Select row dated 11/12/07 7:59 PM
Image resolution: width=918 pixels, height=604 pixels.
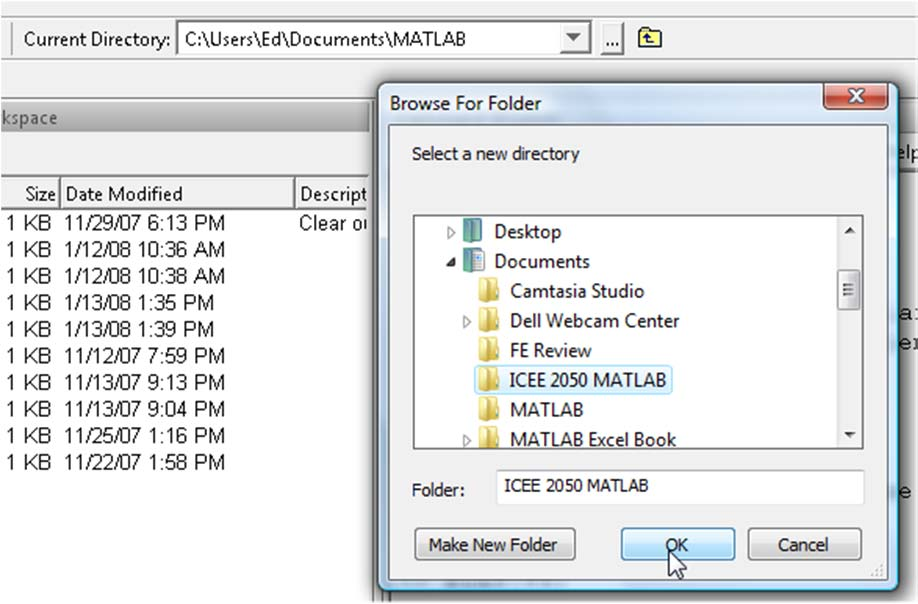184,356
